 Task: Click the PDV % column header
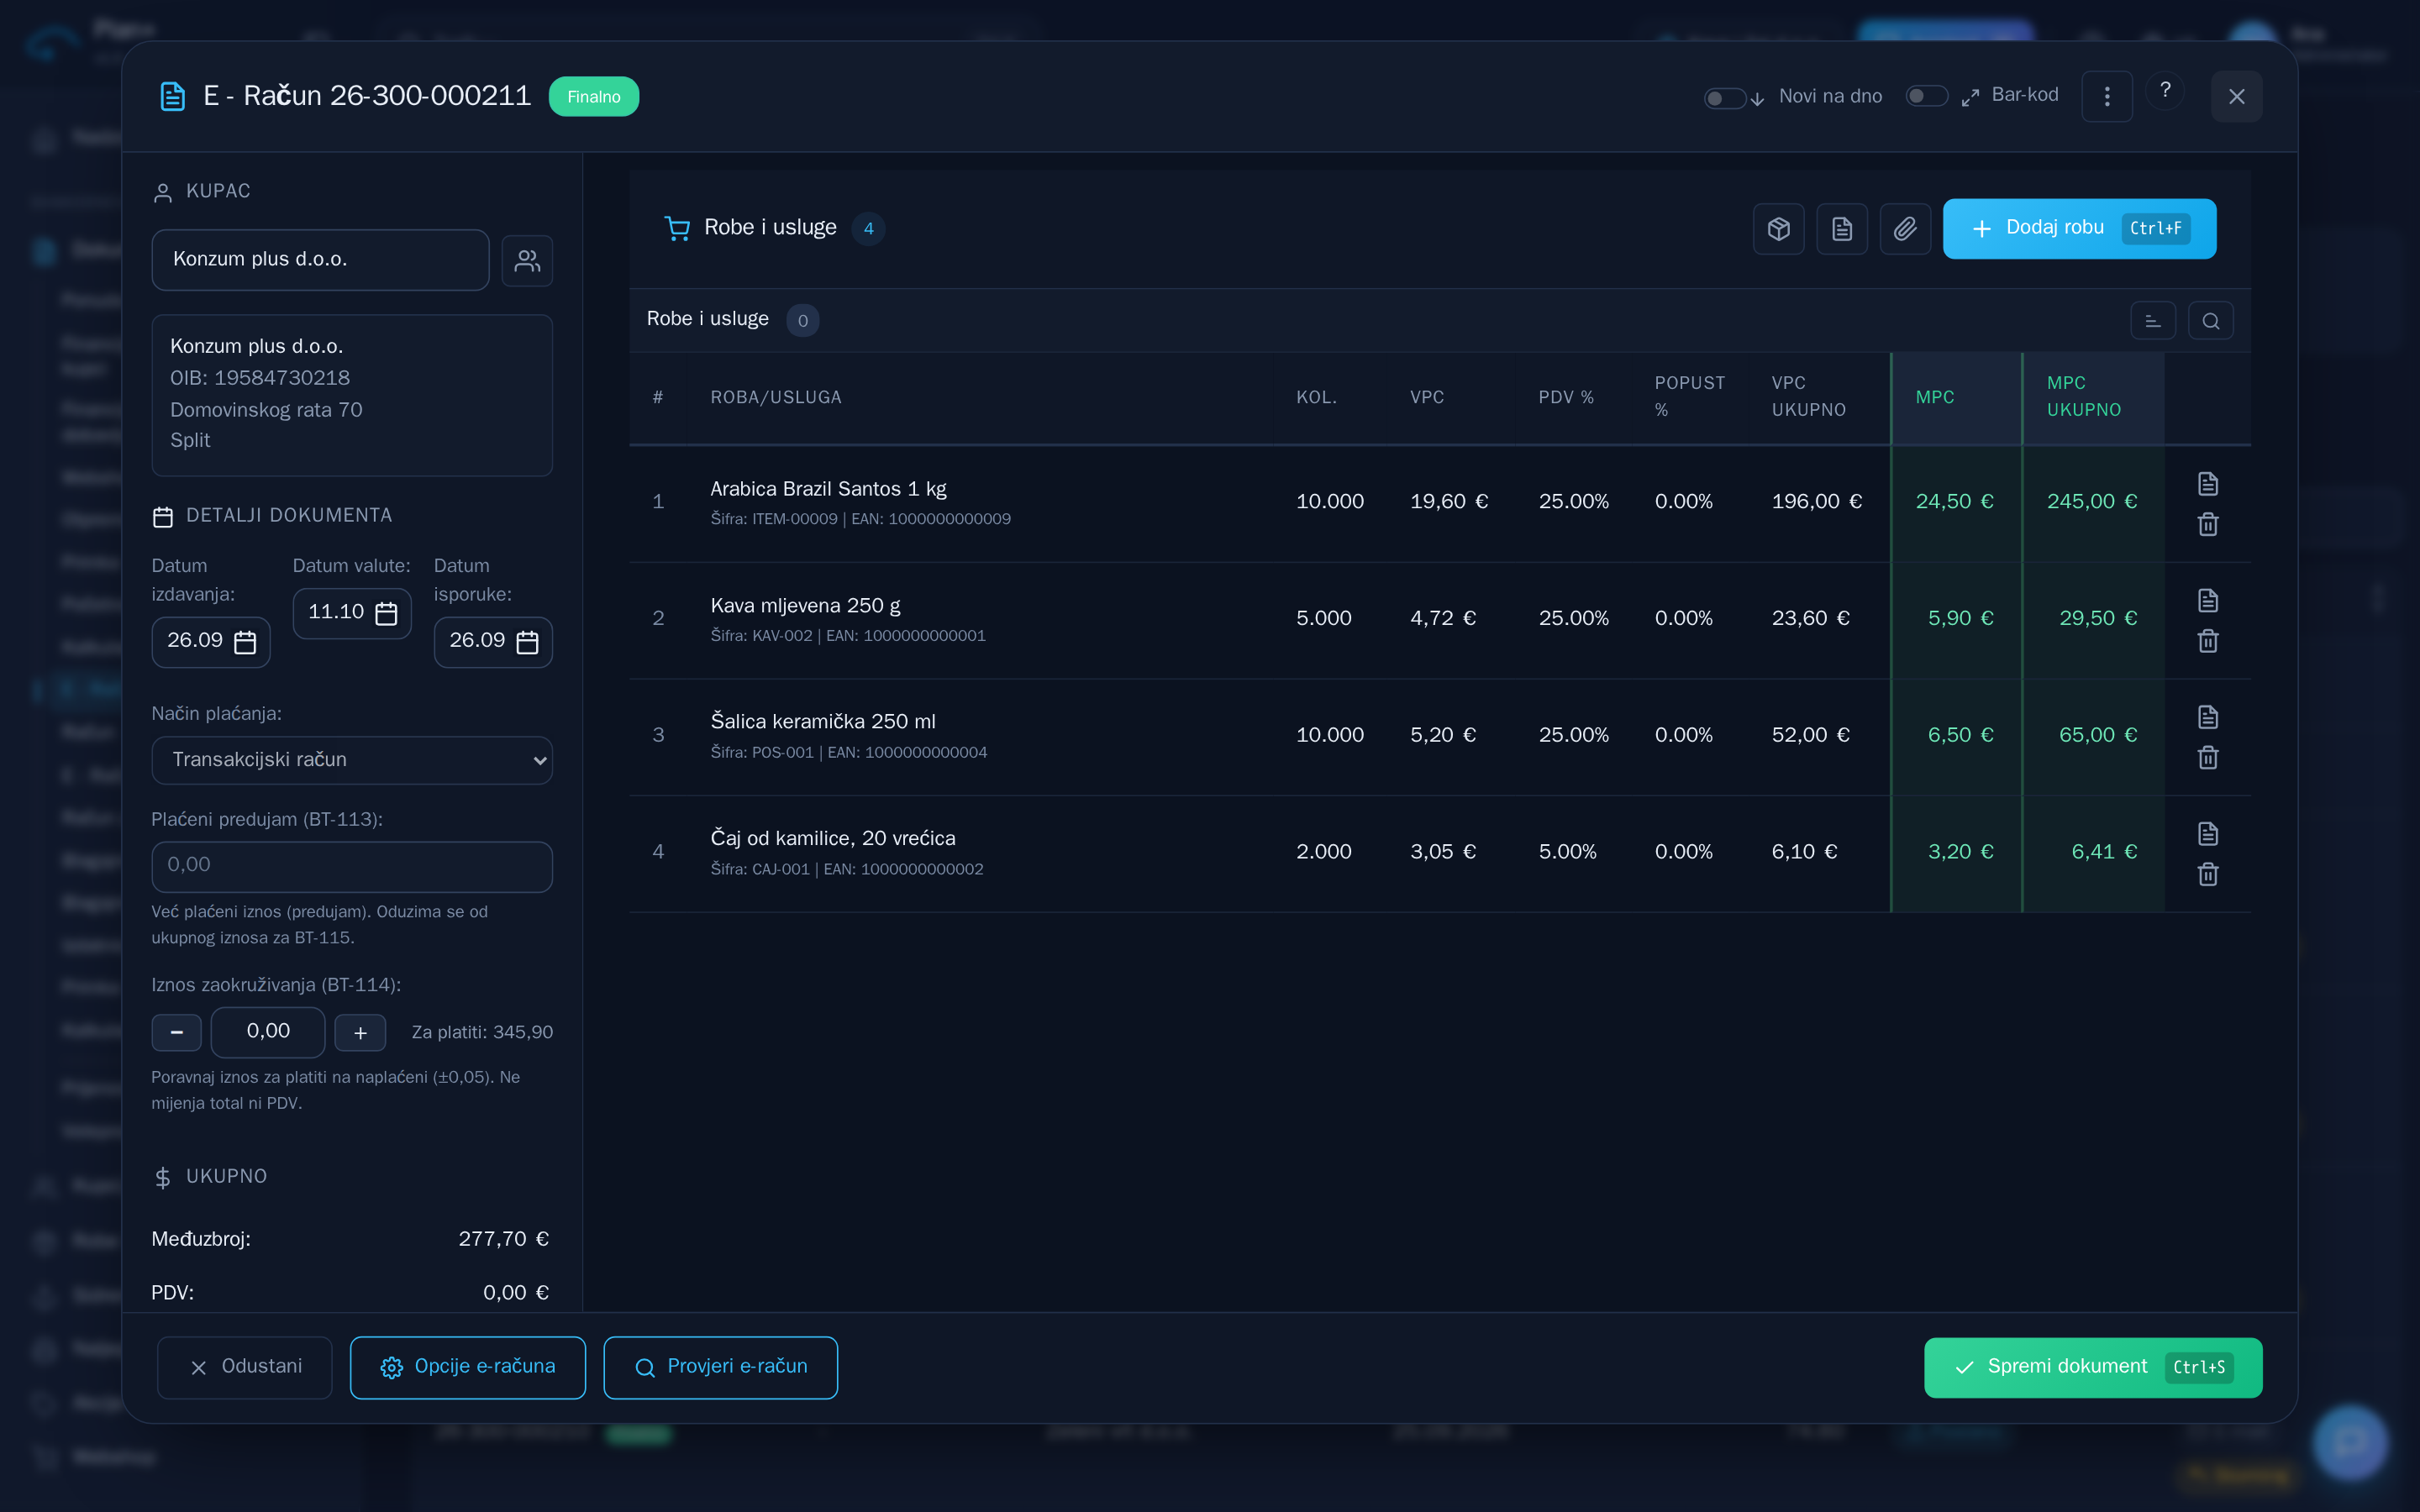click(x=1566, y=398)
